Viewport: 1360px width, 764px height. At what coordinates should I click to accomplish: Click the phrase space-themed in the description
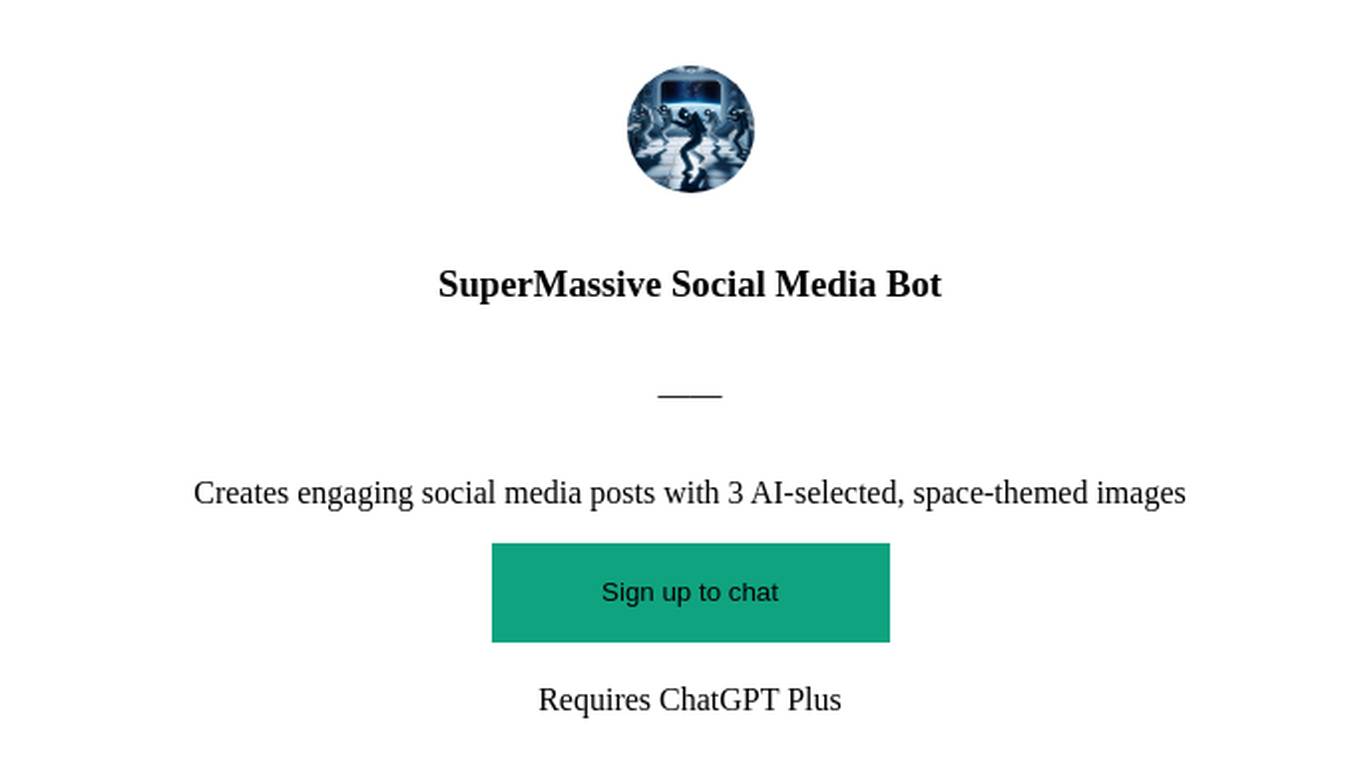point(1000,493)
